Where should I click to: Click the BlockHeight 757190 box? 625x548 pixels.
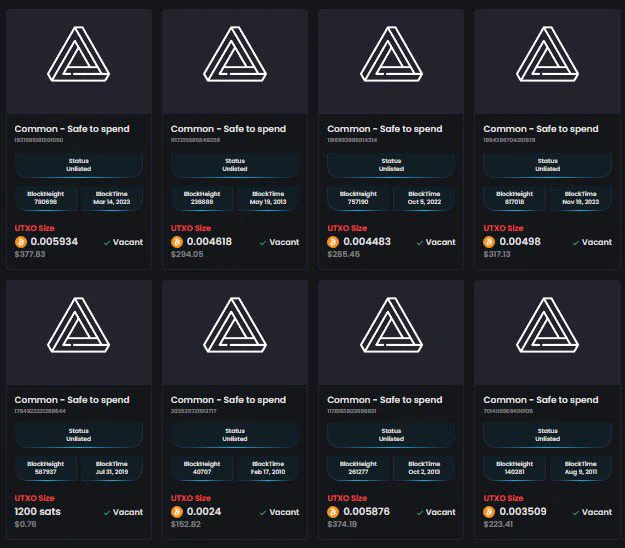[x=358, y=198]
